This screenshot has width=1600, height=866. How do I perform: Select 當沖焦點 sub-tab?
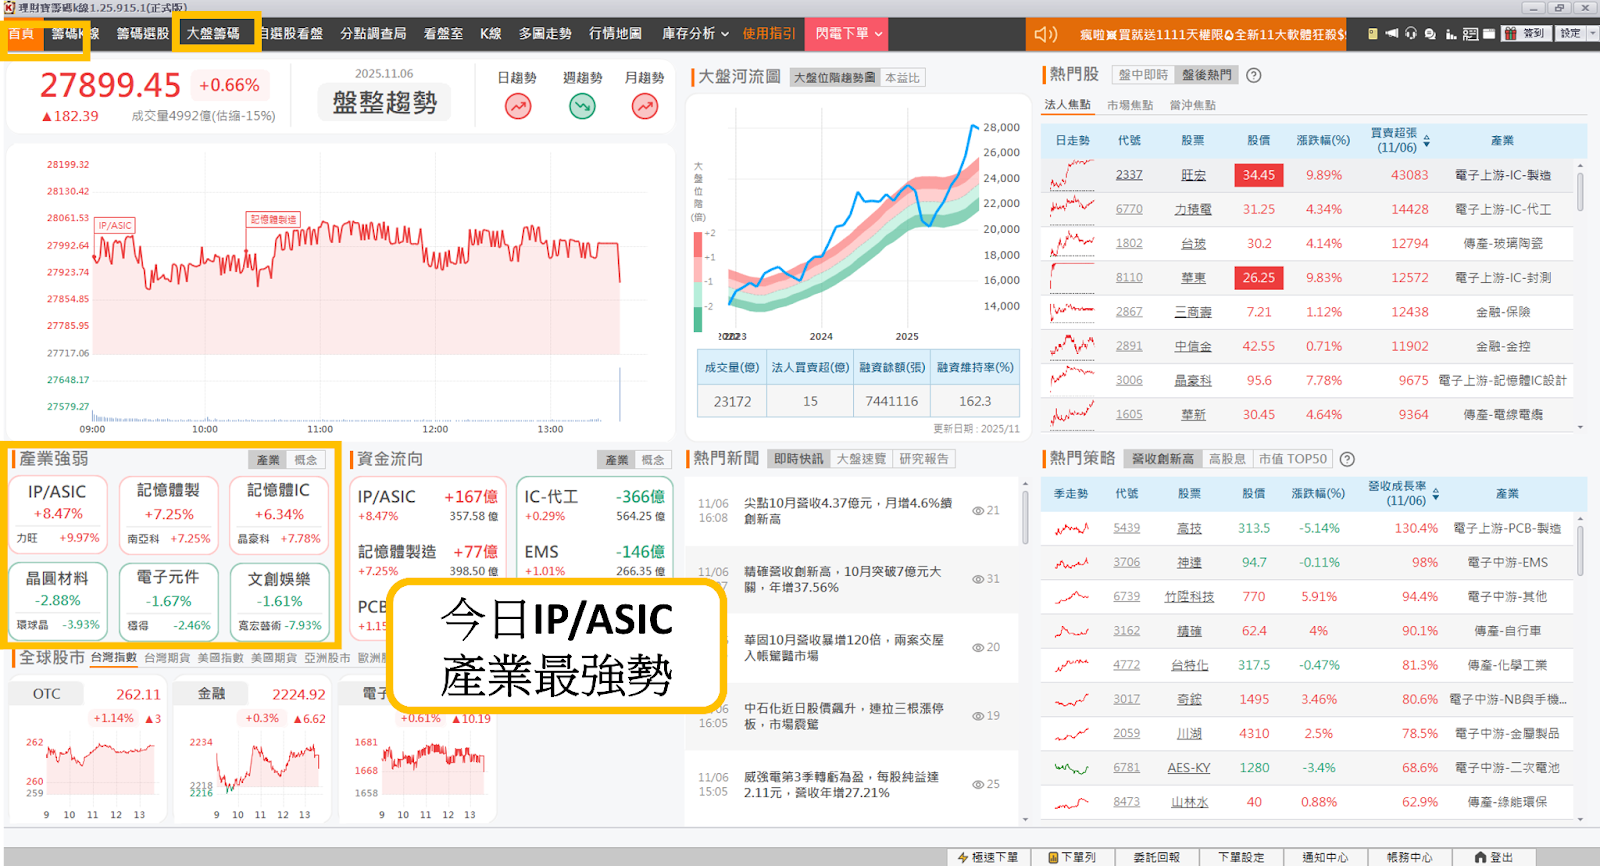pos(1192,105)
